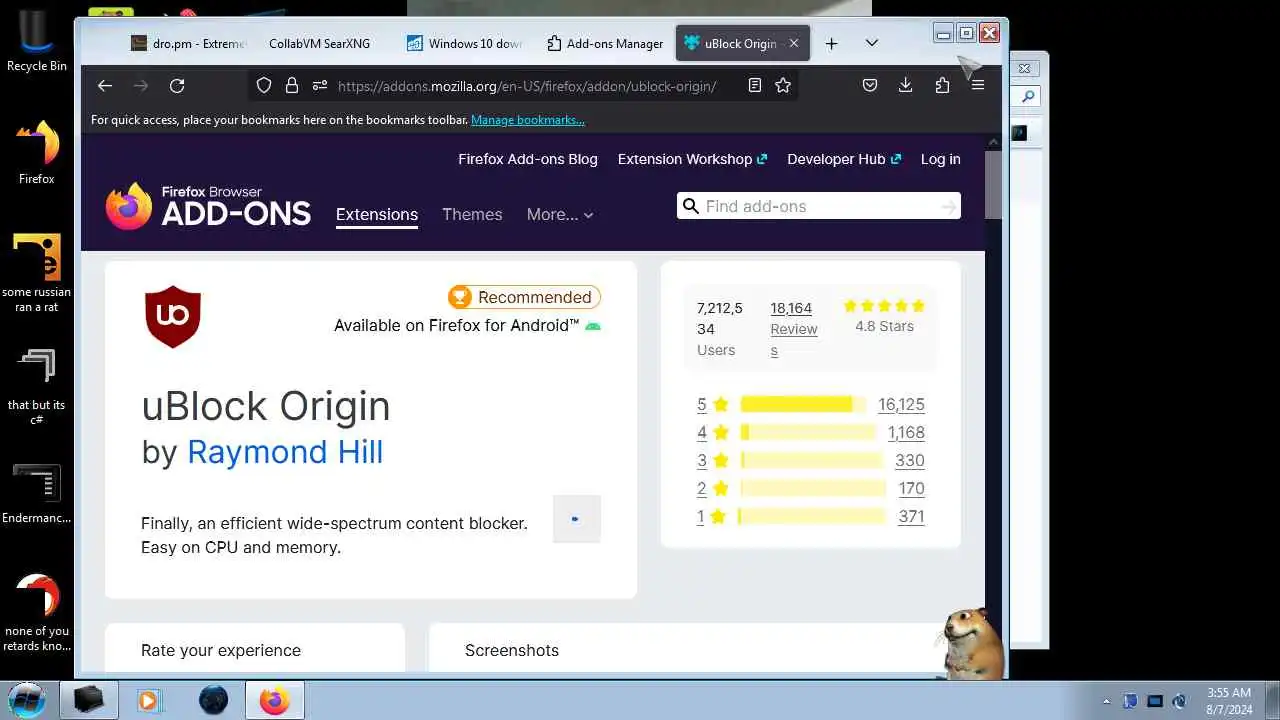This screenshot has height=720, width=1280.
Task: Expand the list all tabs chevron
Action: (872, 43)
